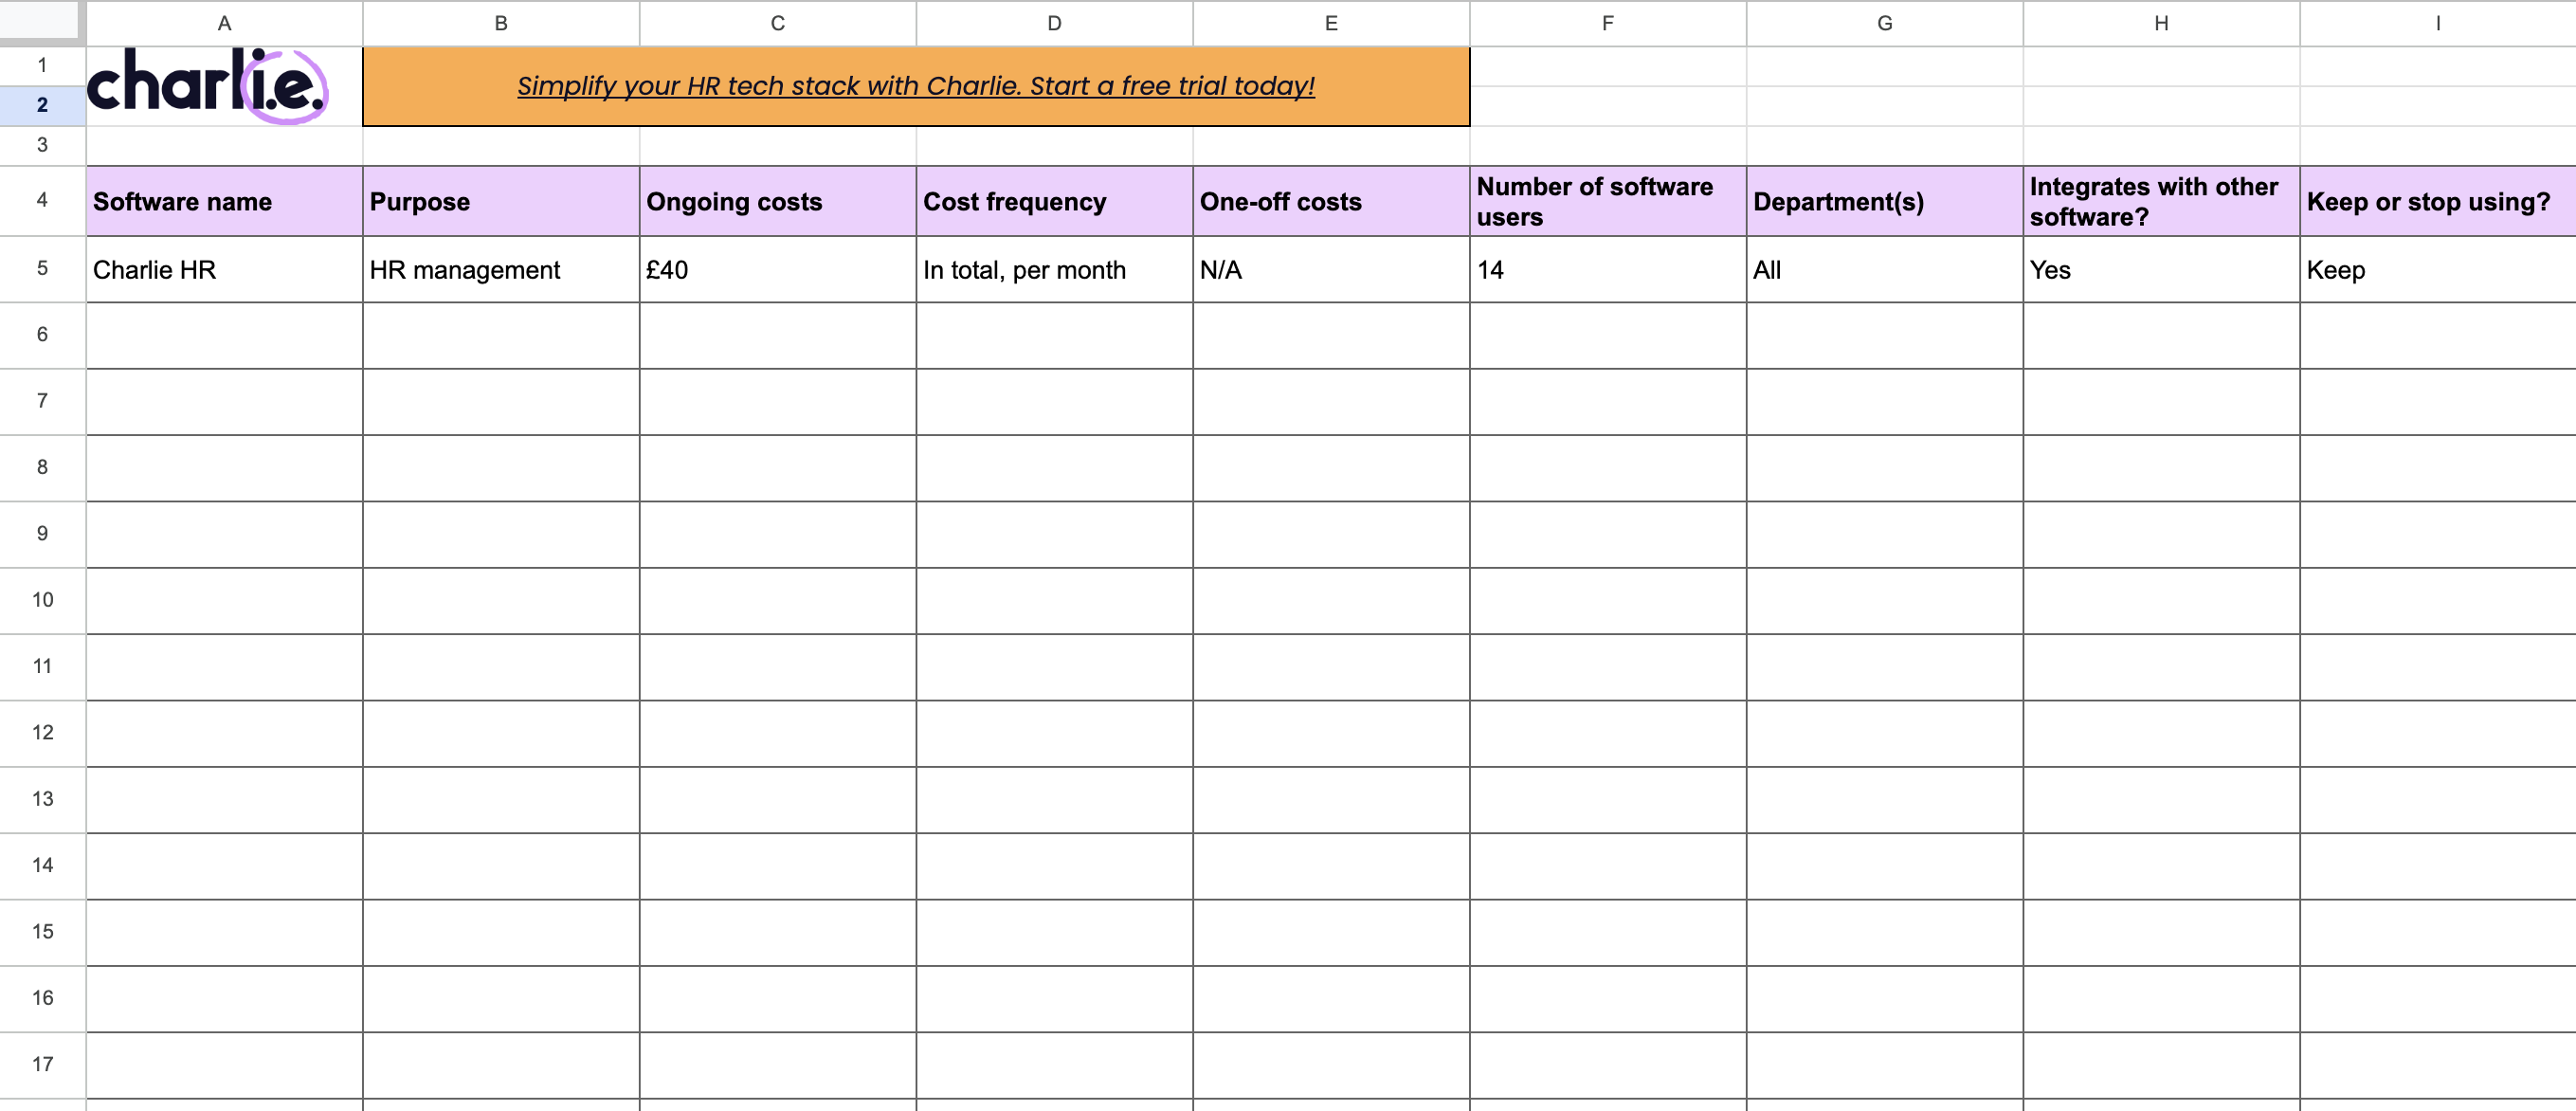Select row 10 header
2576x1111 pixels.
[x=42, y=600]
